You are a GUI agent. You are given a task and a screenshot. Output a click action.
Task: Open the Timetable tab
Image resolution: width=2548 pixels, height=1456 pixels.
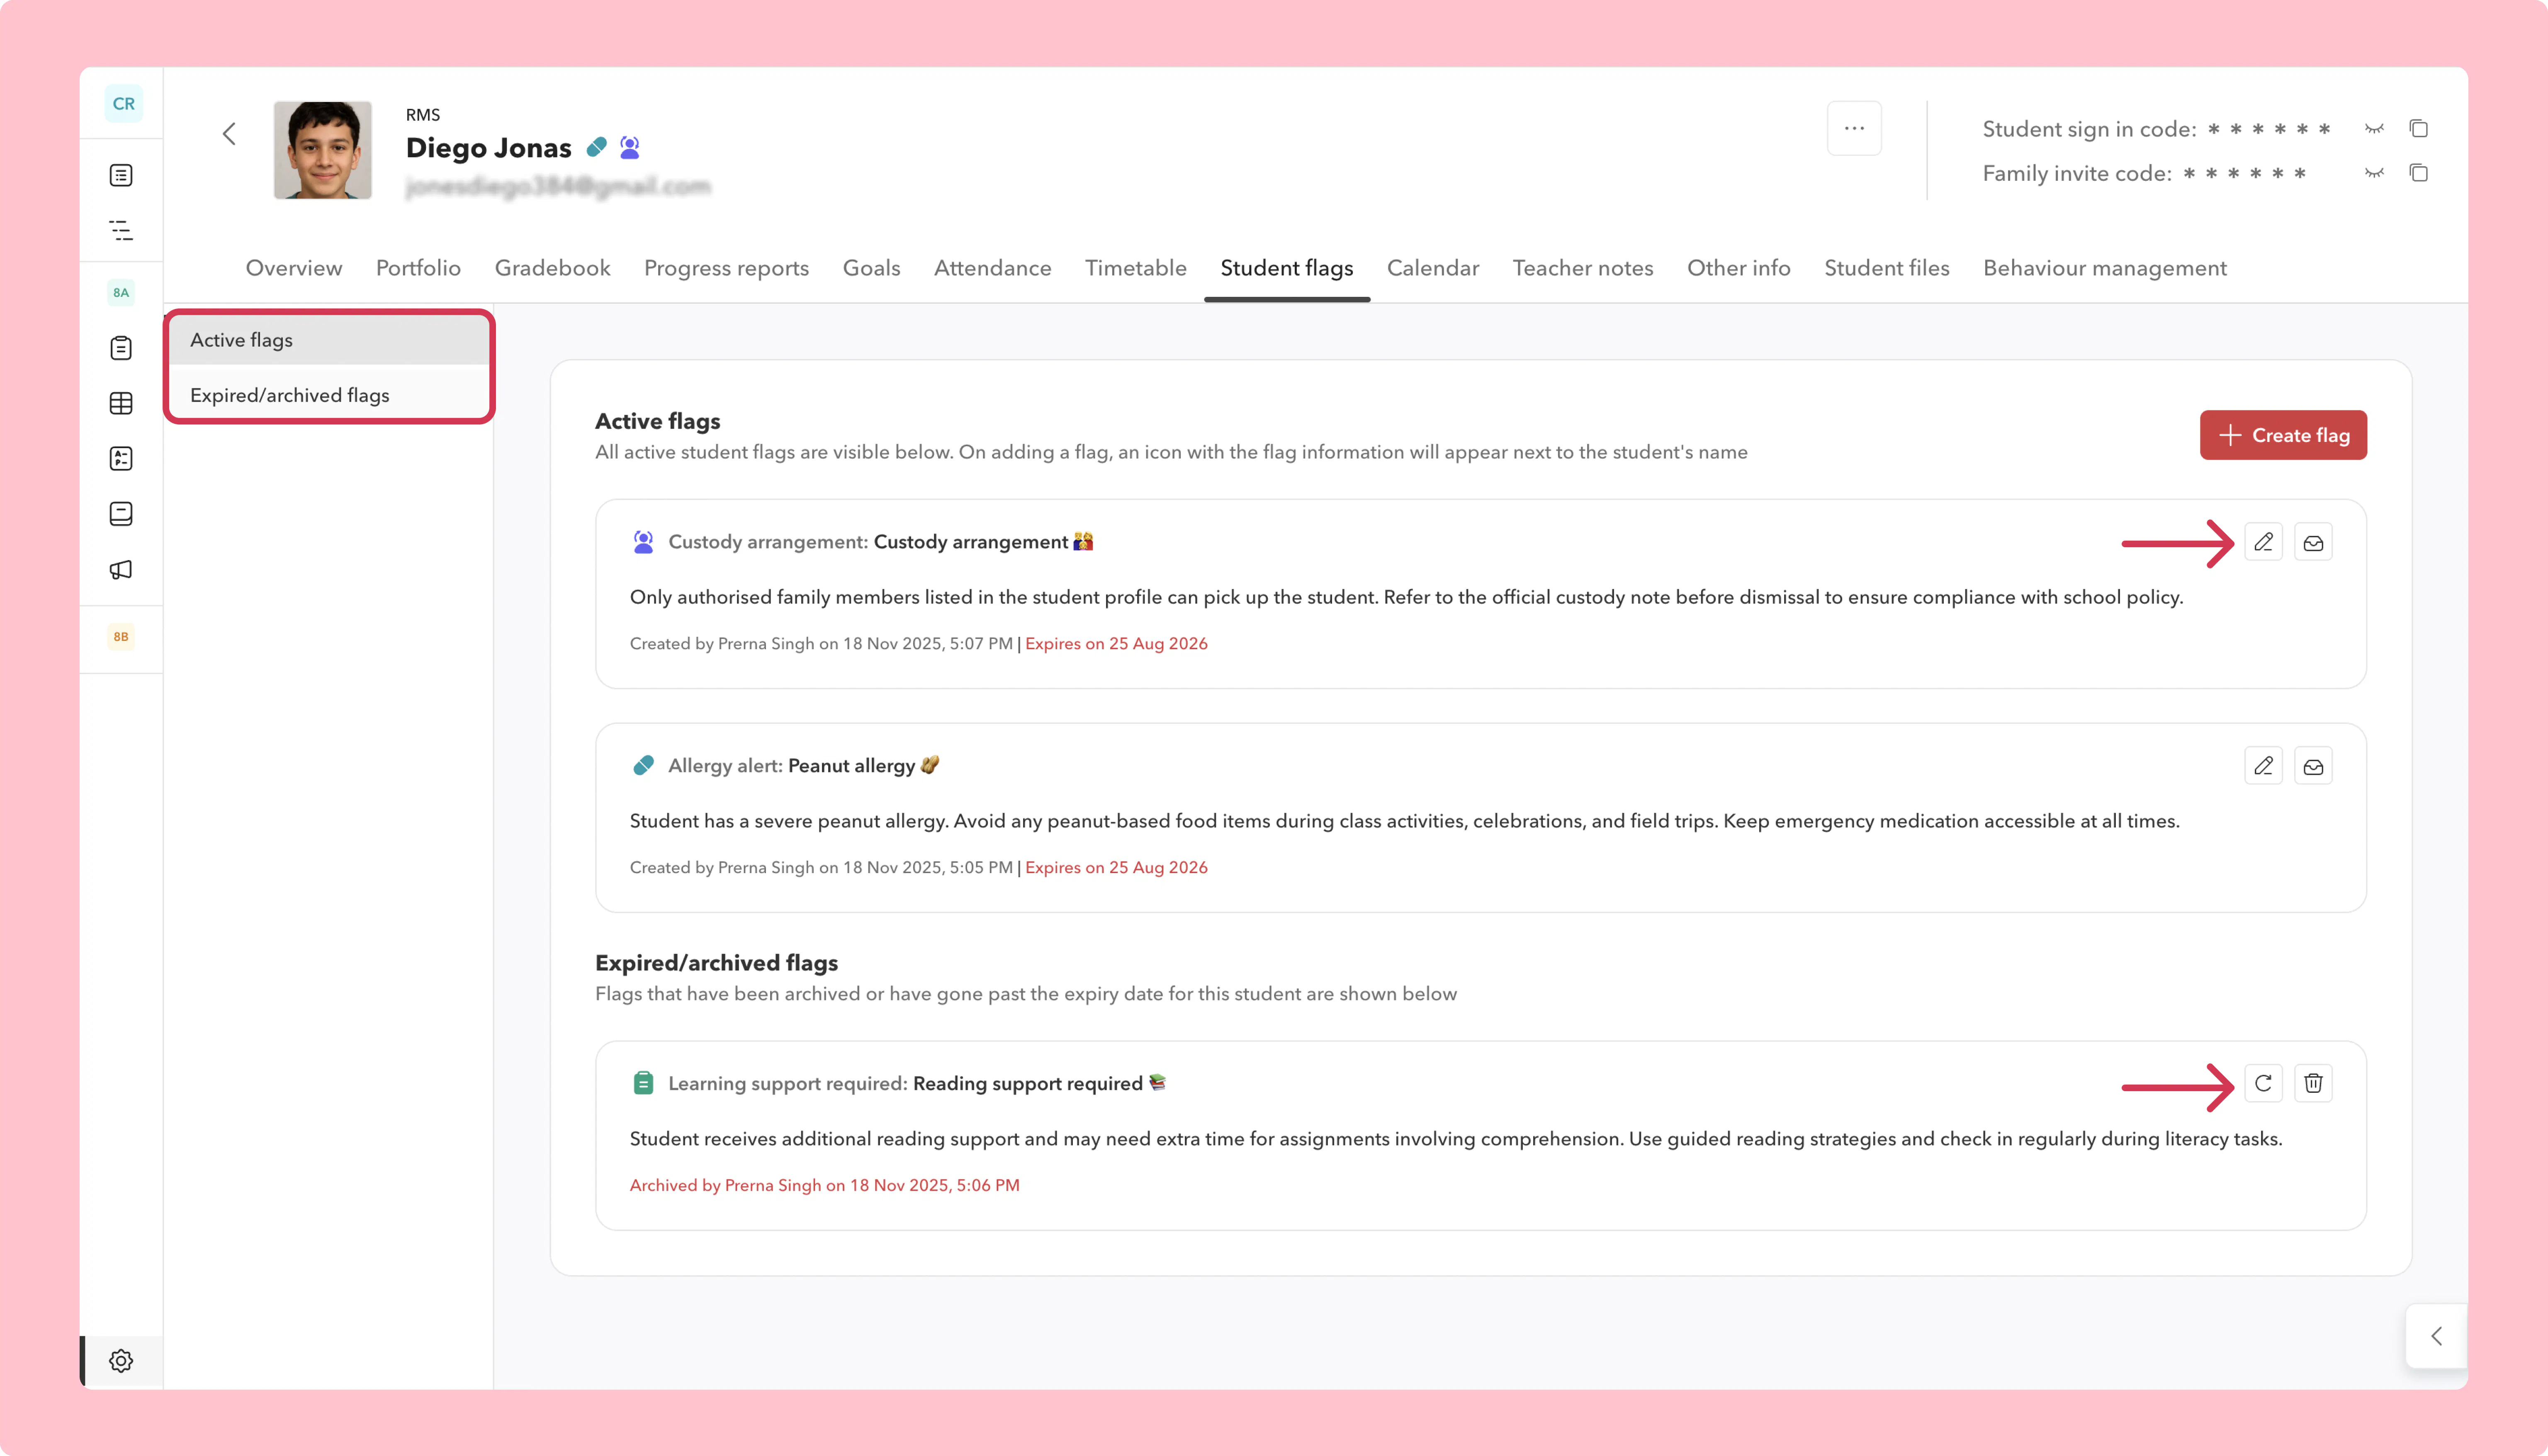tap(1135, 268)
